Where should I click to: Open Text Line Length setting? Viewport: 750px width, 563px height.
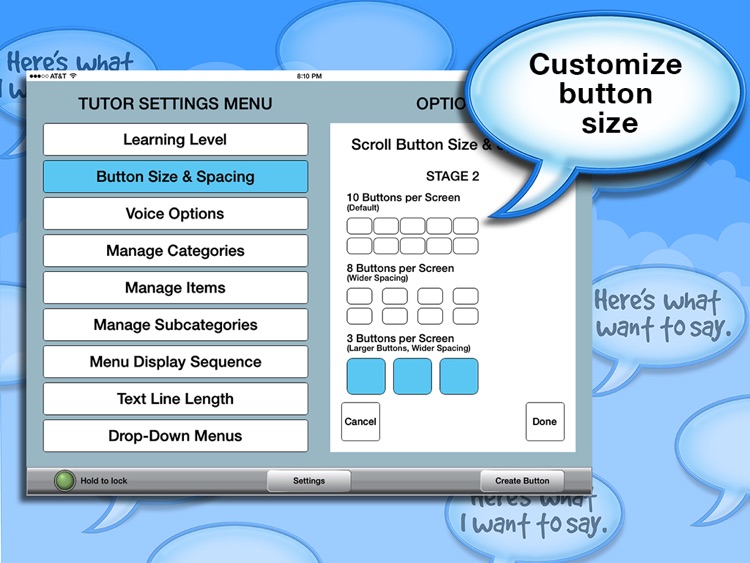175,398
